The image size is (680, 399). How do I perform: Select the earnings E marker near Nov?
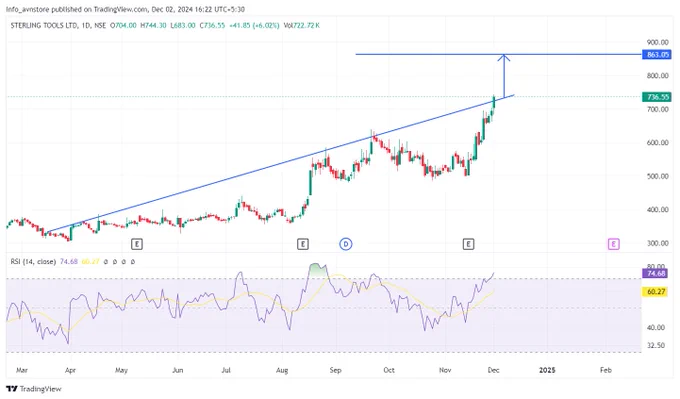tap(468, 244)
